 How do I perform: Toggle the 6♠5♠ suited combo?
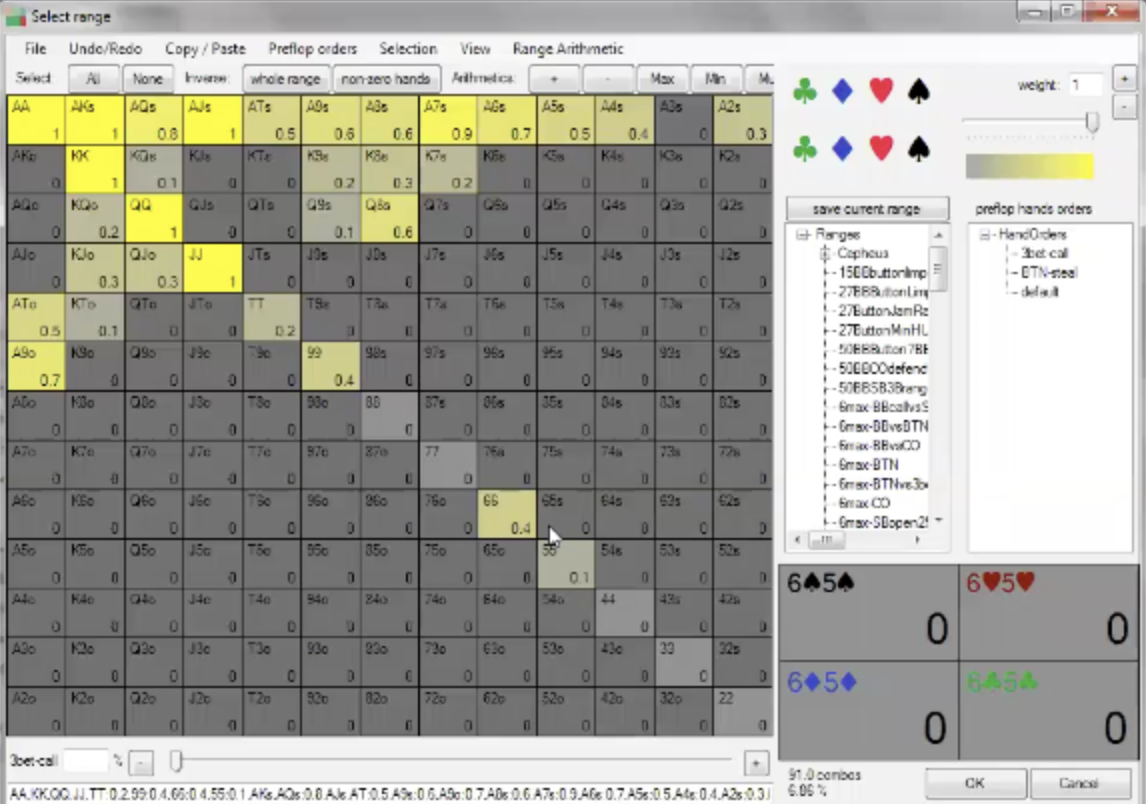tap(868, 613)
